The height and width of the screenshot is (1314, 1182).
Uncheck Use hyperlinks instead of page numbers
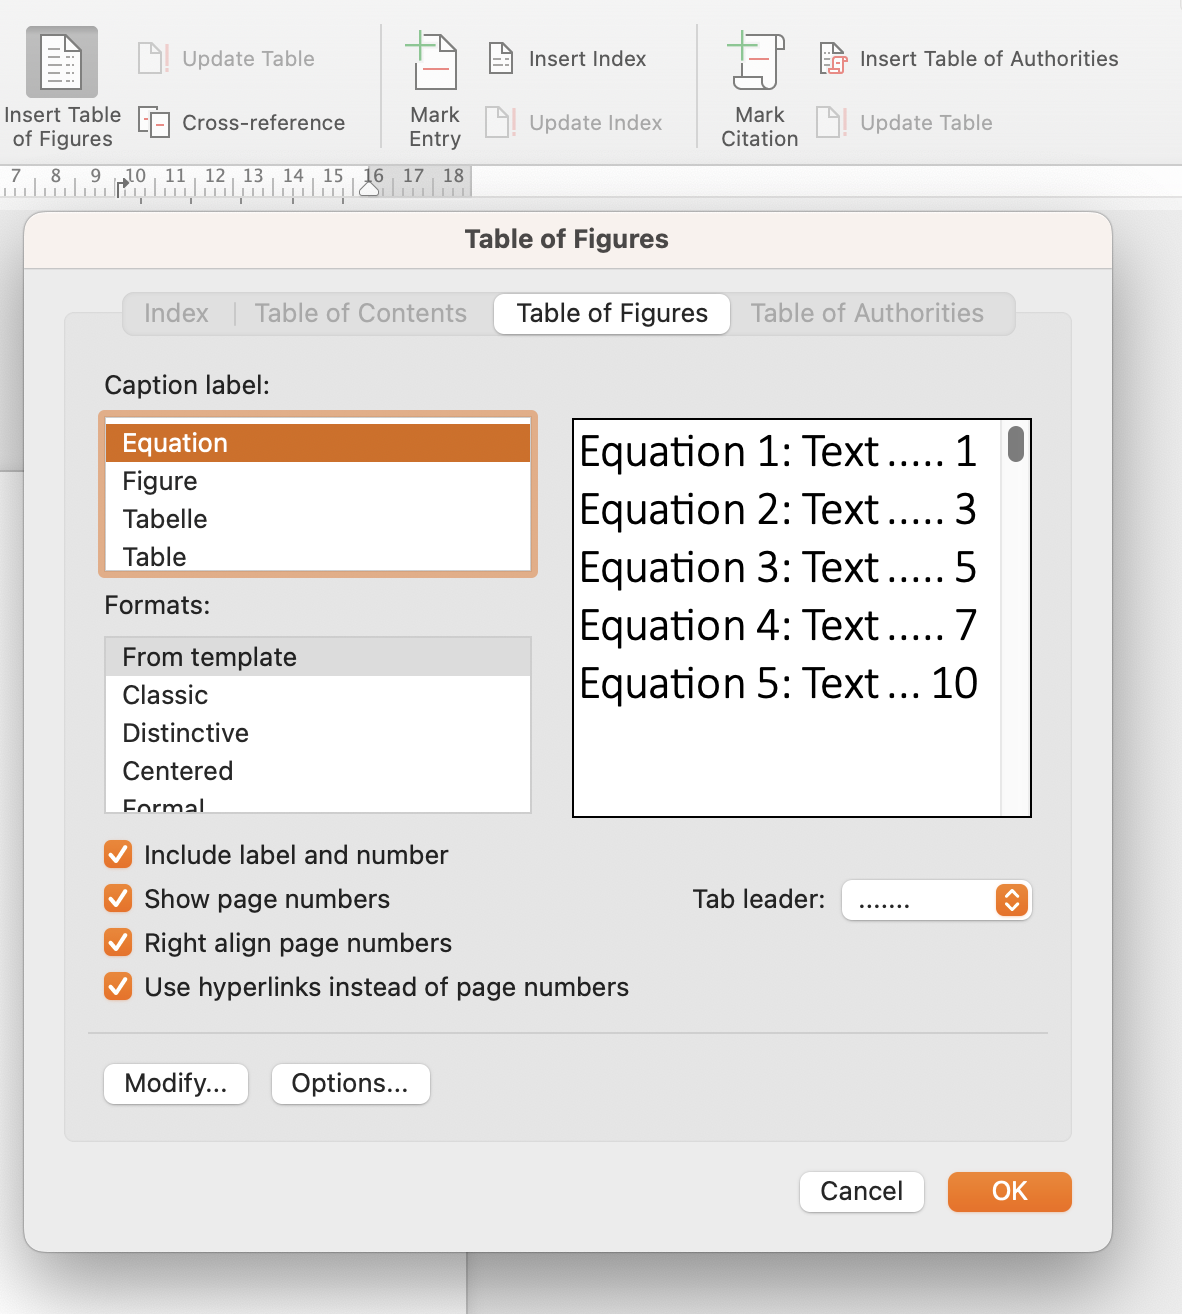coord(118,987)
